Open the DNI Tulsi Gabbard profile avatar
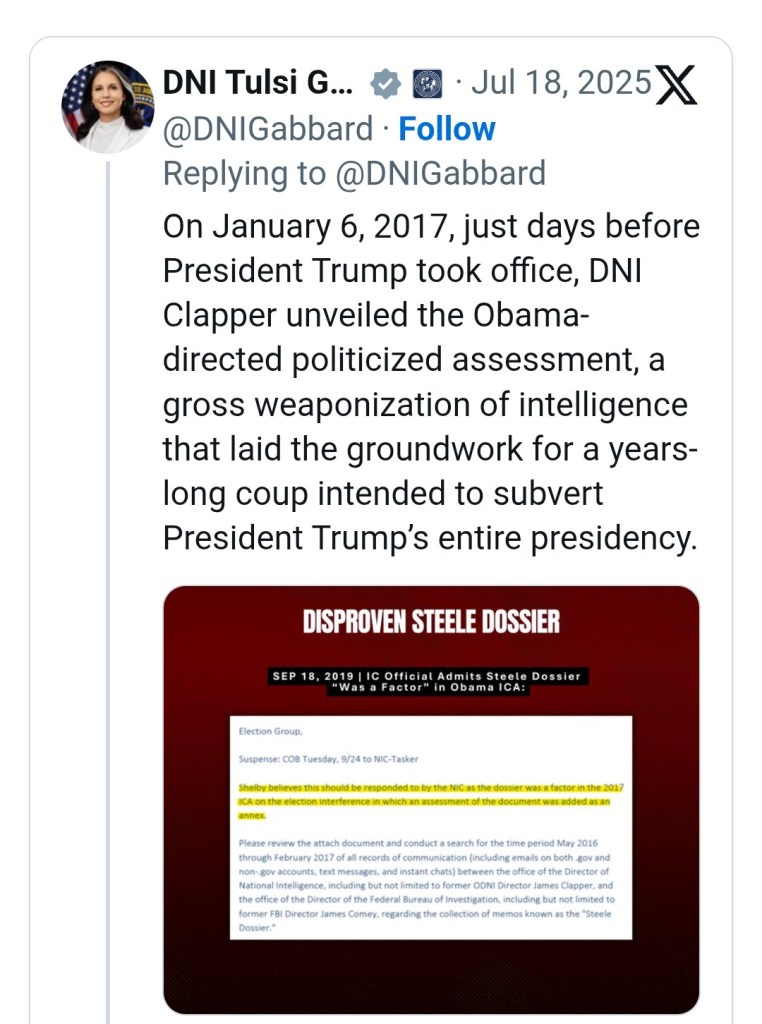 [x=107, y=107]
